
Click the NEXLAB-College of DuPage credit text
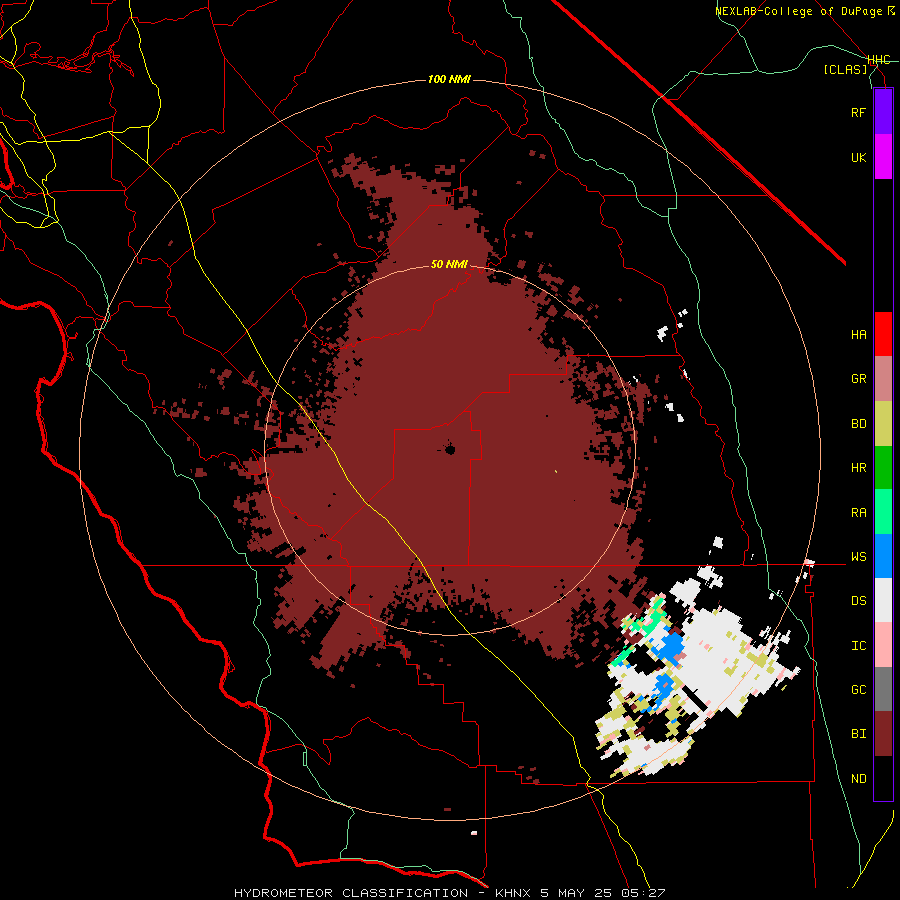click(800, 11)
